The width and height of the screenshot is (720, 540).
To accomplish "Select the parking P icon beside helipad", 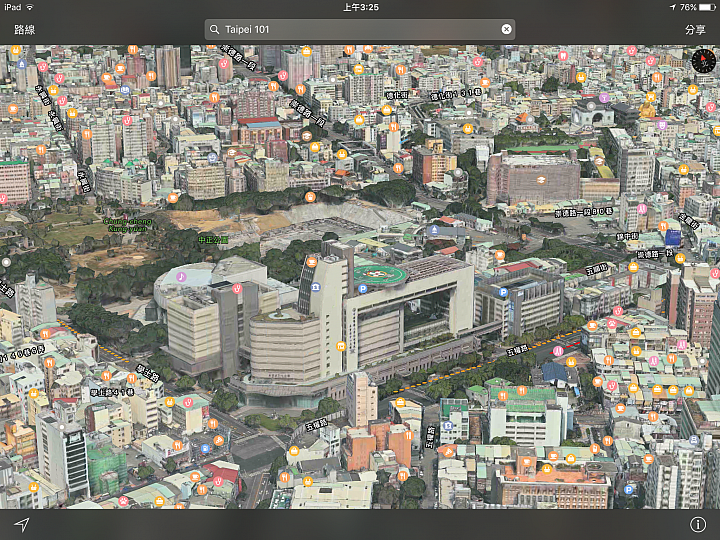I will (x=363, y=289).
